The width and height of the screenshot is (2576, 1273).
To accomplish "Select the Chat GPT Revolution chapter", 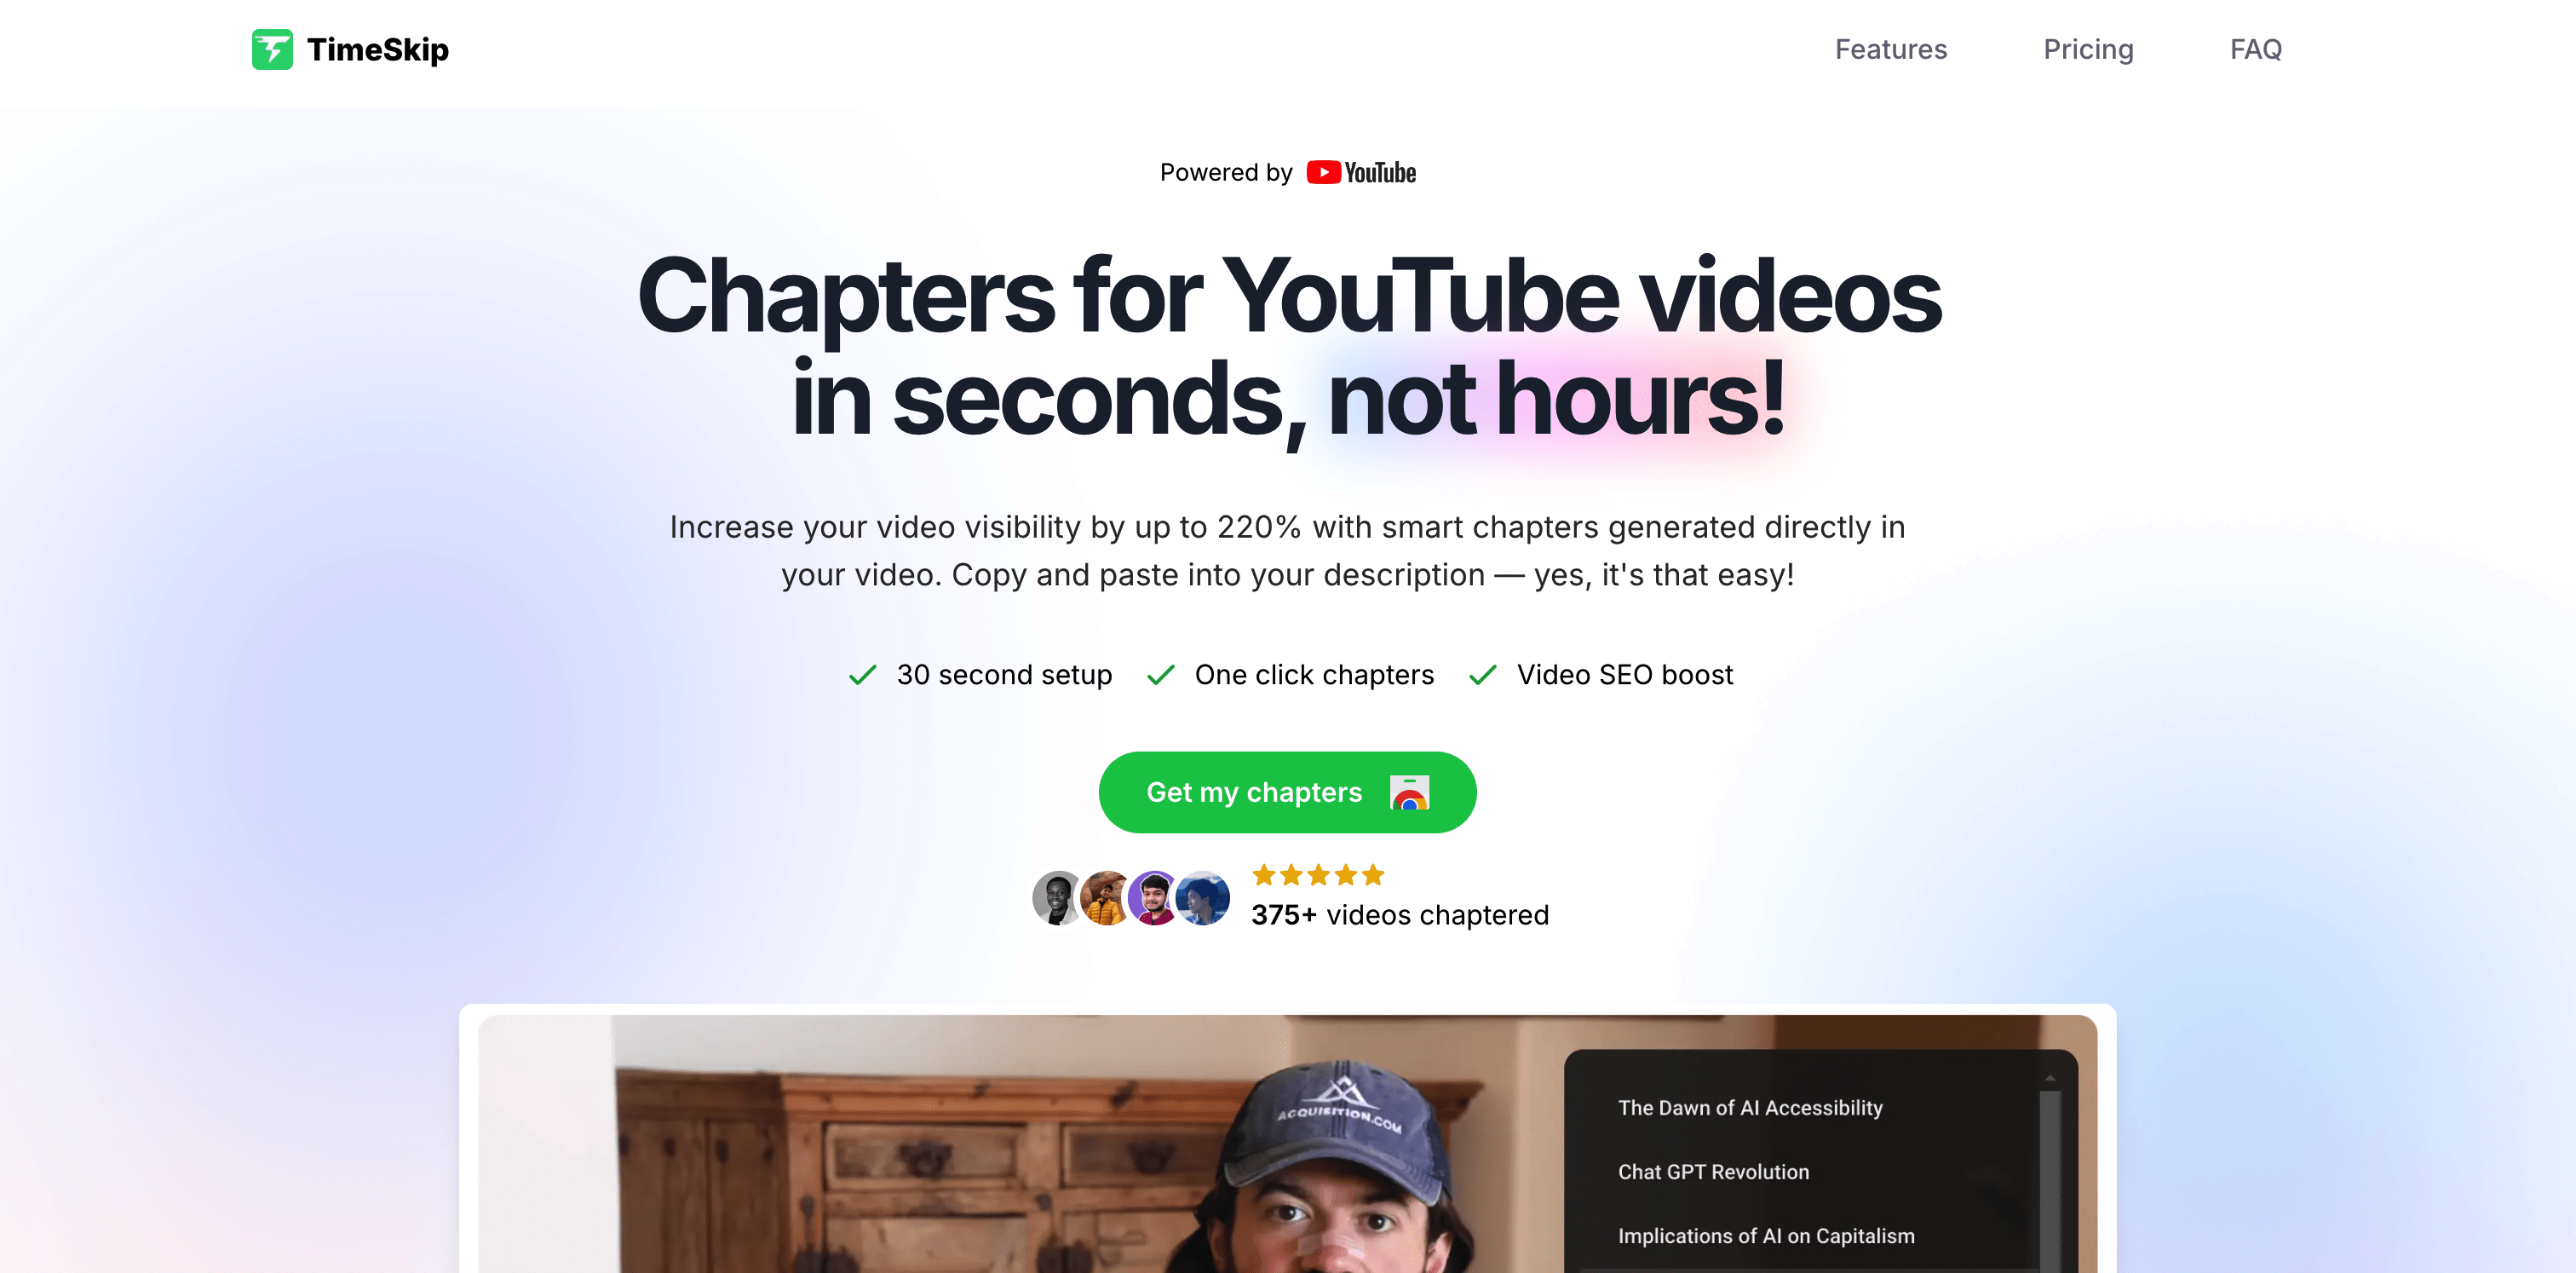I will pos(1713,1171).
